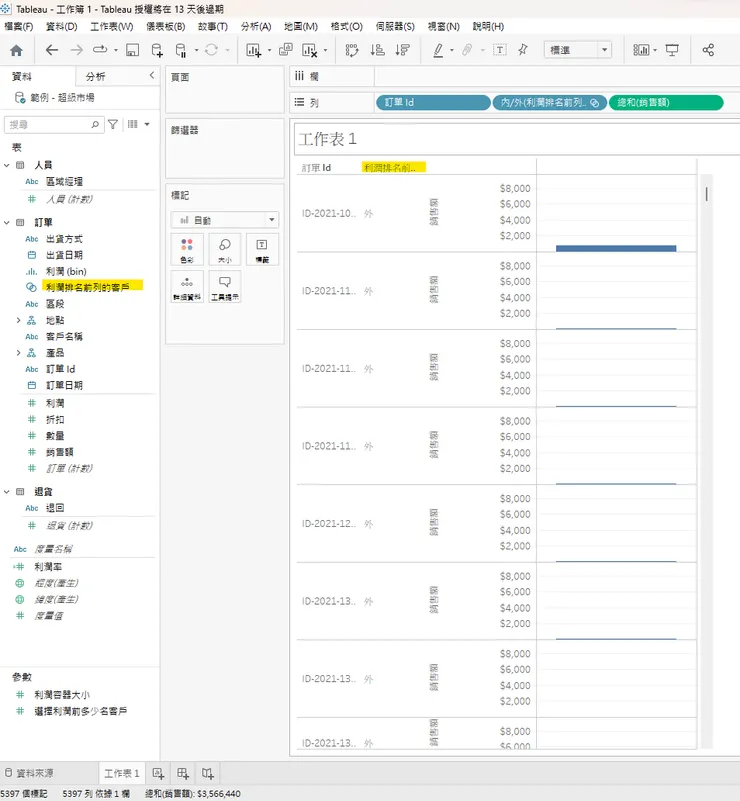
Task: Collapse the 退貨 table group
Action: point(7,492)
